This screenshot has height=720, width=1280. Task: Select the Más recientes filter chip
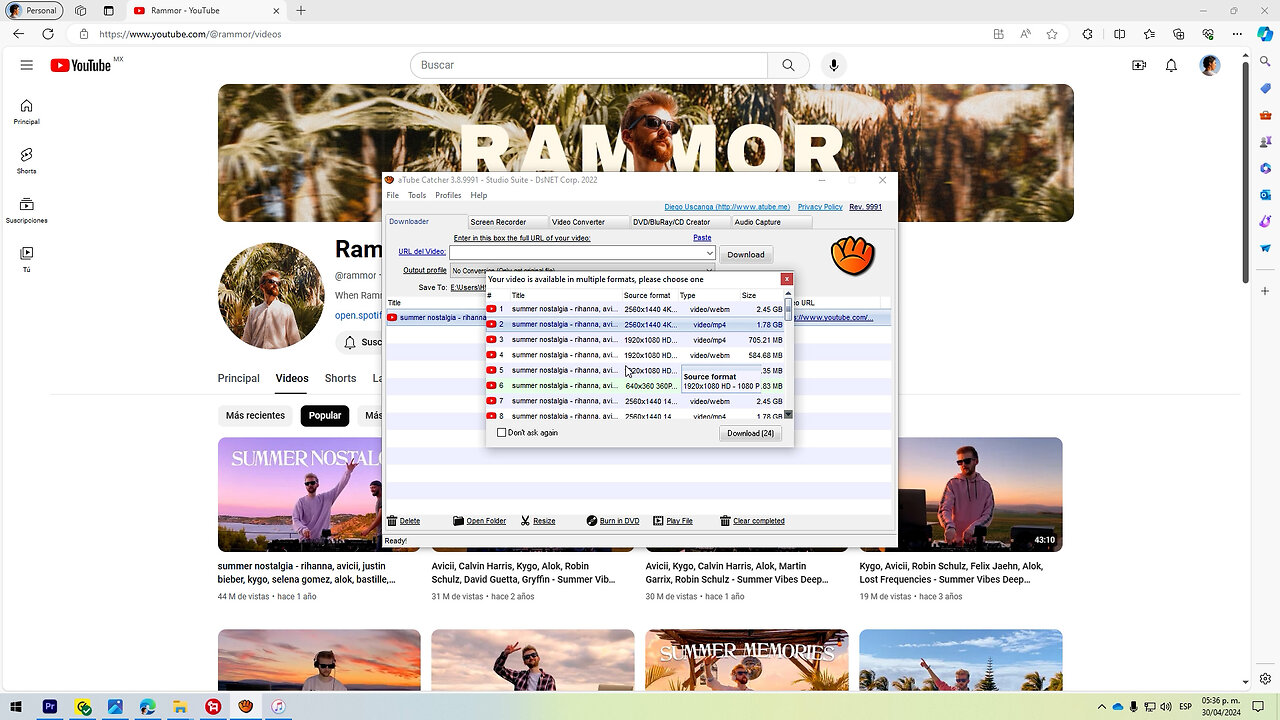(x=255, y=415)
